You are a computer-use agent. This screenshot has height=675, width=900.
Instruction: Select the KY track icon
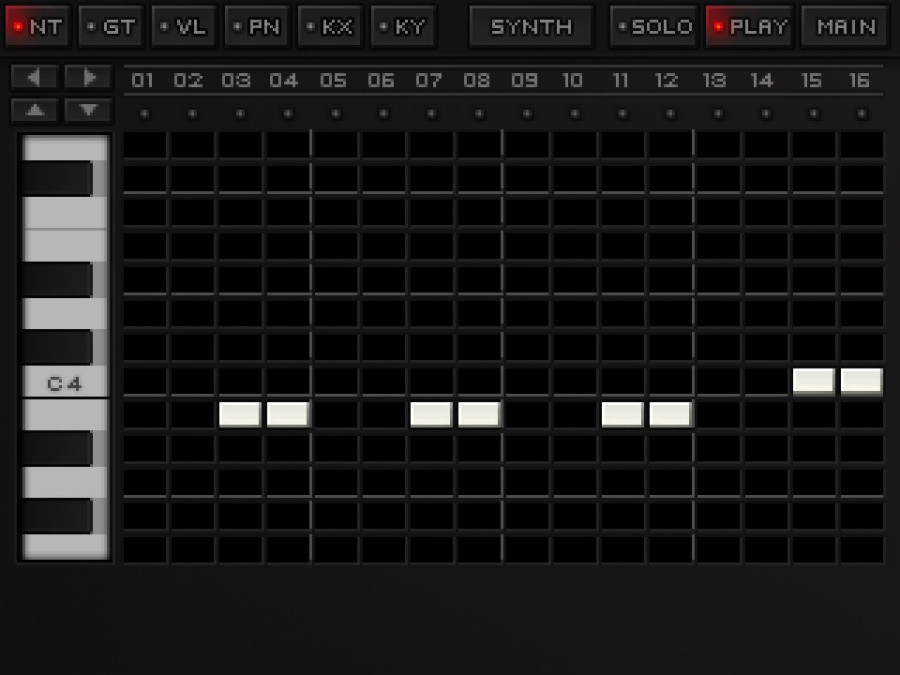point(402,26)
